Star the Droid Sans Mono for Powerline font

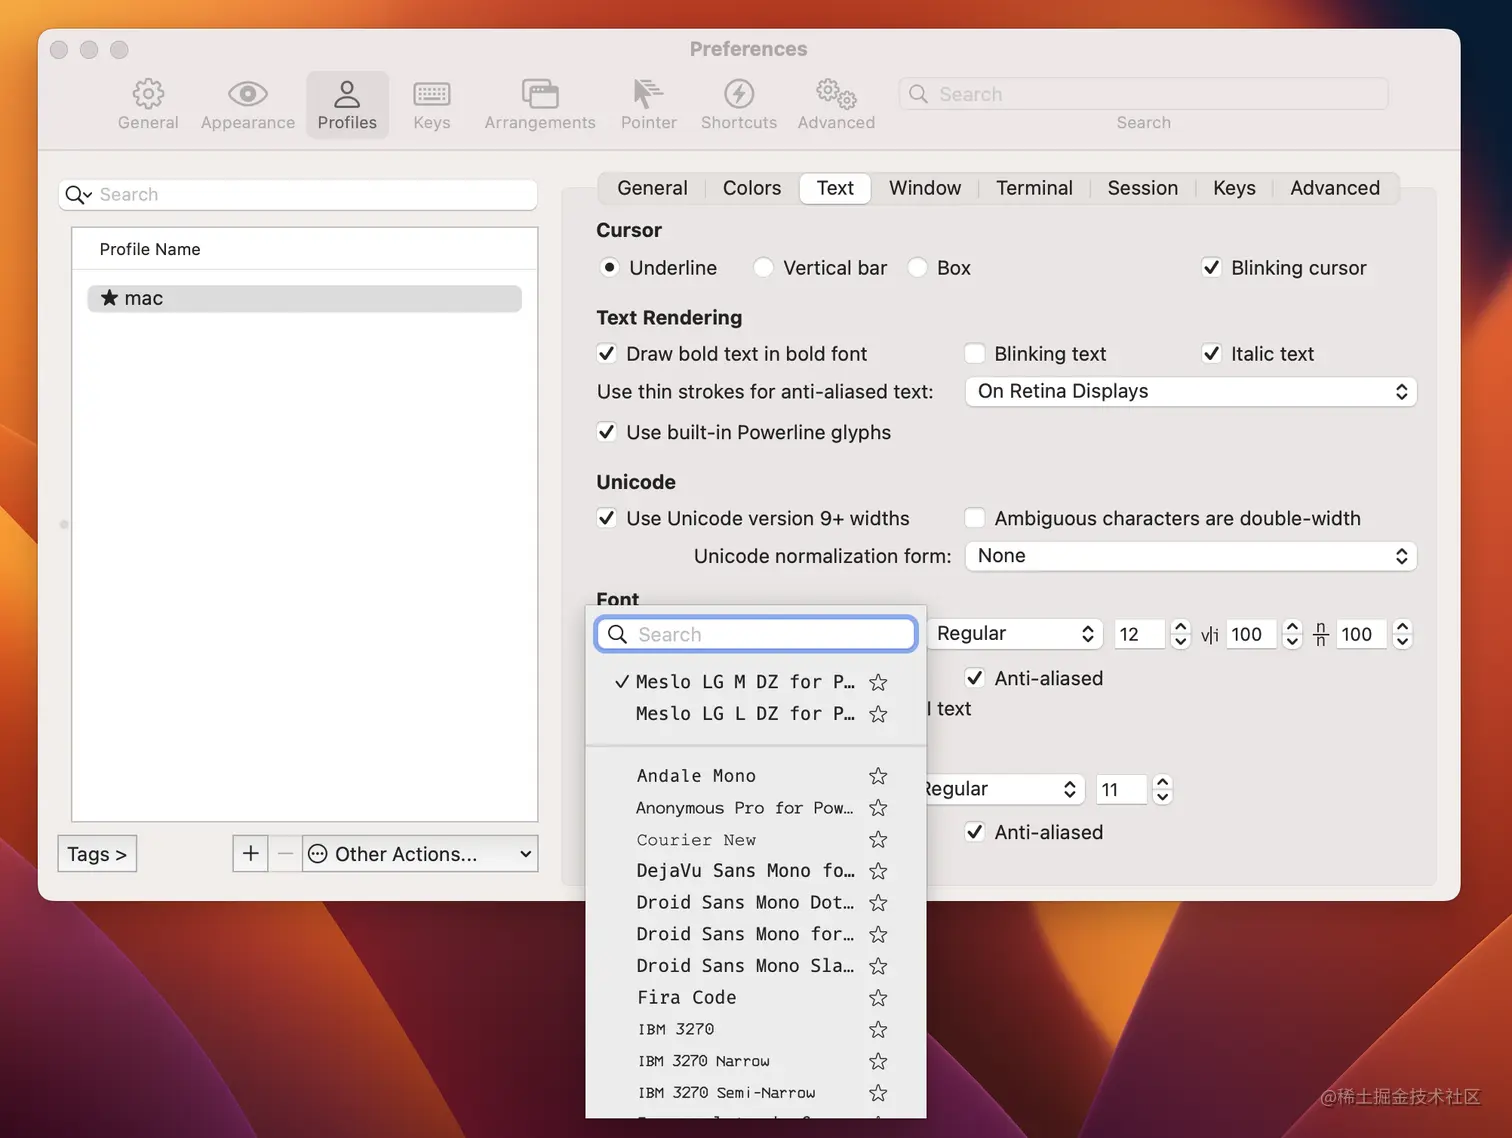(878, 934)
